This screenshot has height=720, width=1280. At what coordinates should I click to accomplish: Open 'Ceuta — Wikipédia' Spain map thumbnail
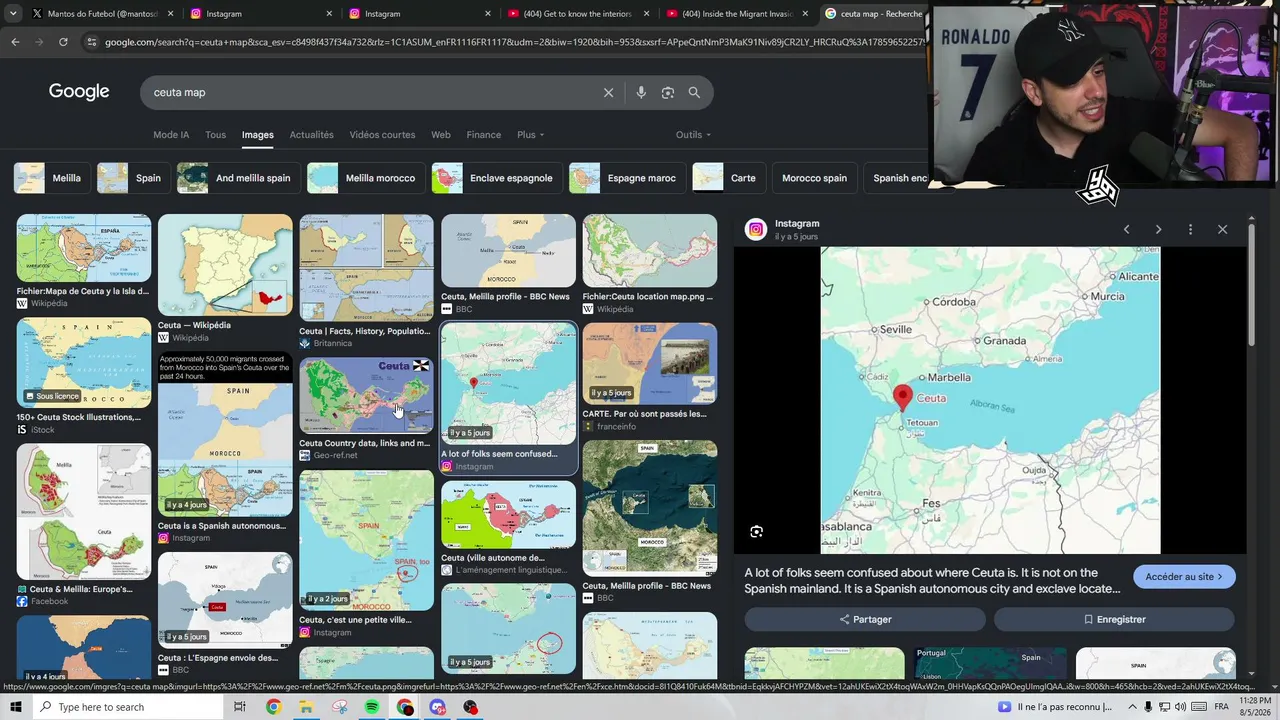point(225,265)
